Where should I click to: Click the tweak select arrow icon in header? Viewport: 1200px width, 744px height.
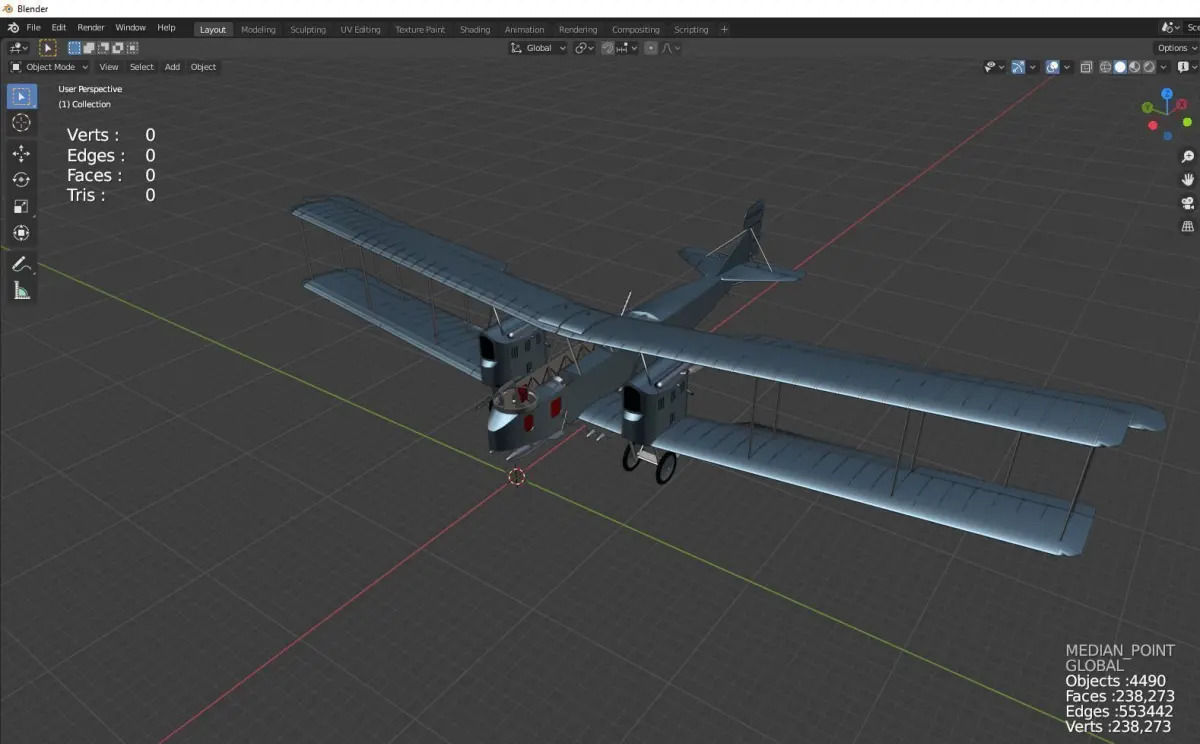48,48
